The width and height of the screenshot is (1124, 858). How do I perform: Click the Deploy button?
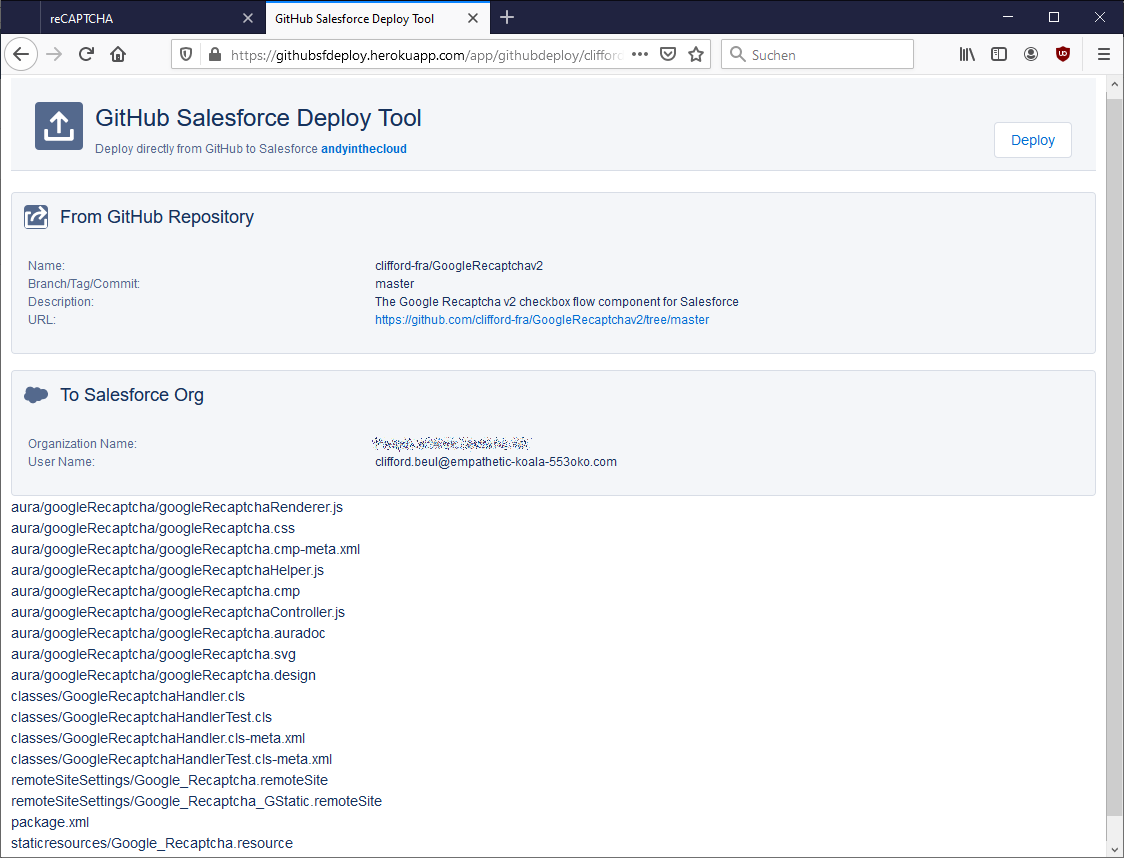[1032, 140]
